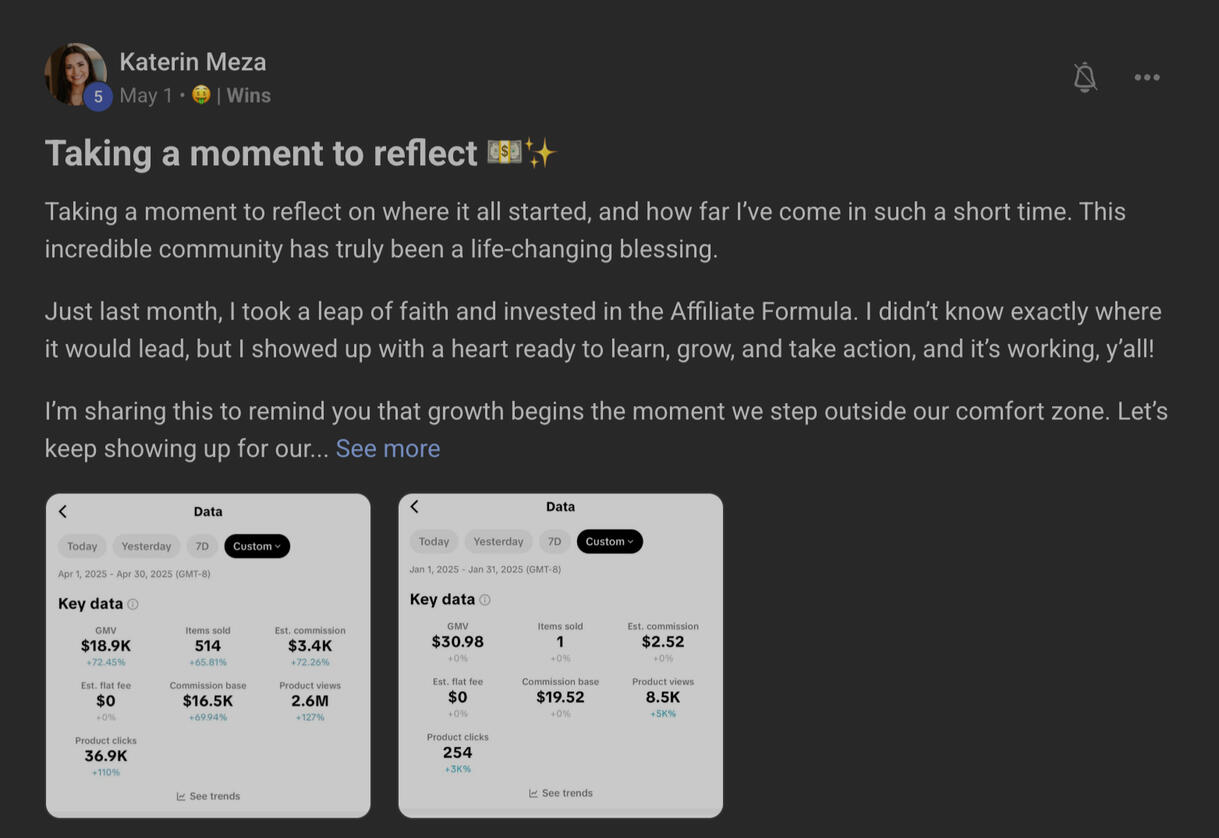The height and width of the screenshot is (838, 1219).
Task: Toggle the post notification bell
Action: 1085,77
